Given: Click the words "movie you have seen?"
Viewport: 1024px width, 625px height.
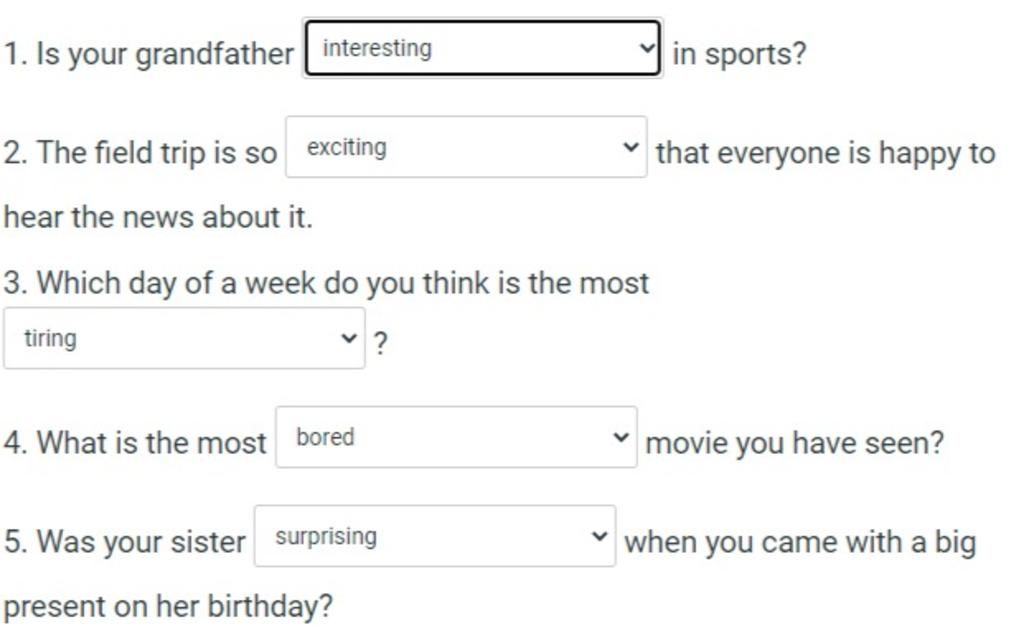Looking at the screenshot, I should click(794, 443).
